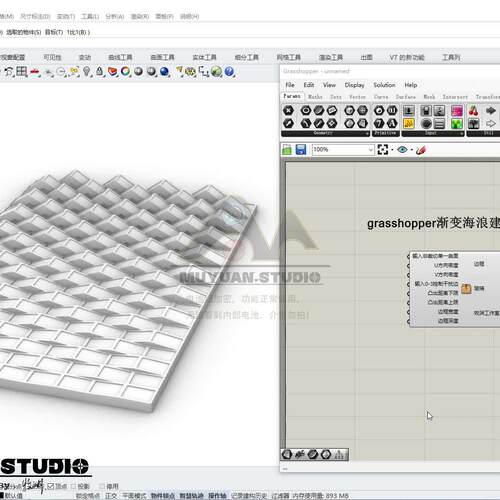
Task: Toggle 正交 mode in status bar
Action: point(111,496)
